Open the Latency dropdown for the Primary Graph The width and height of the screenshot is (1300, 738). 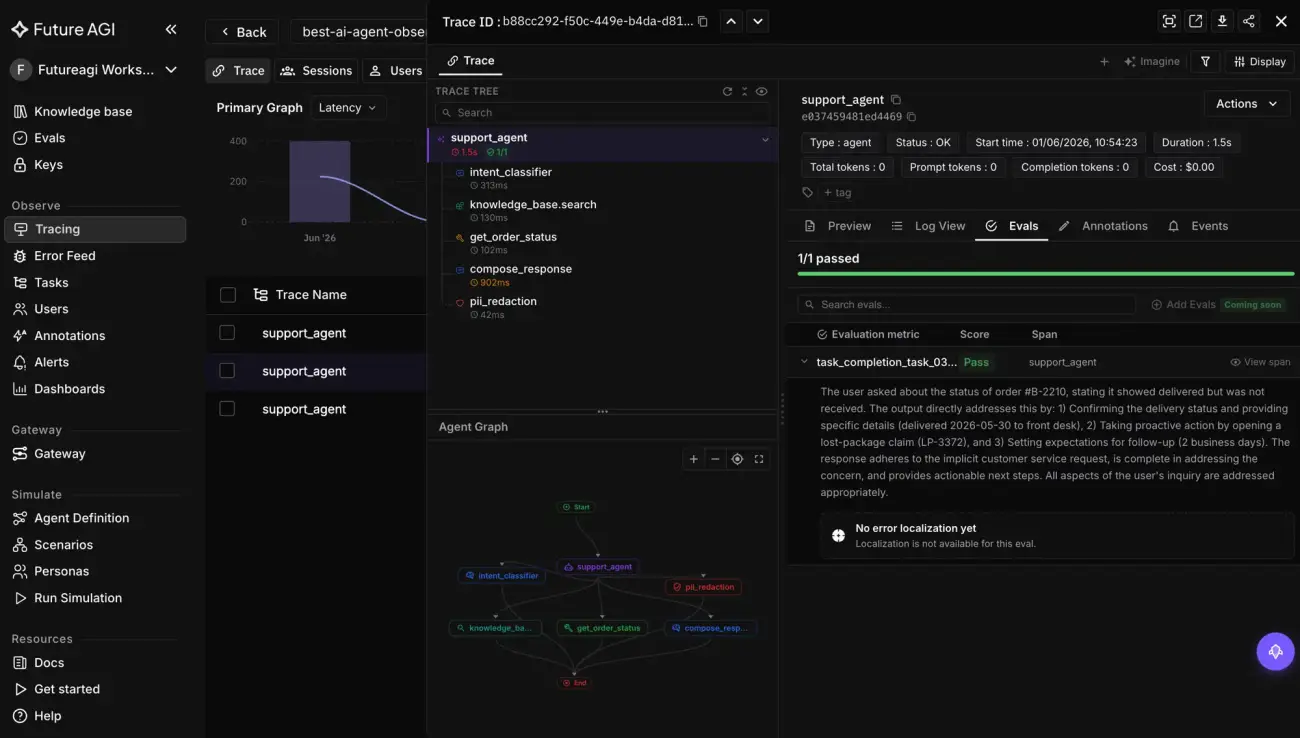coord(348,108)
